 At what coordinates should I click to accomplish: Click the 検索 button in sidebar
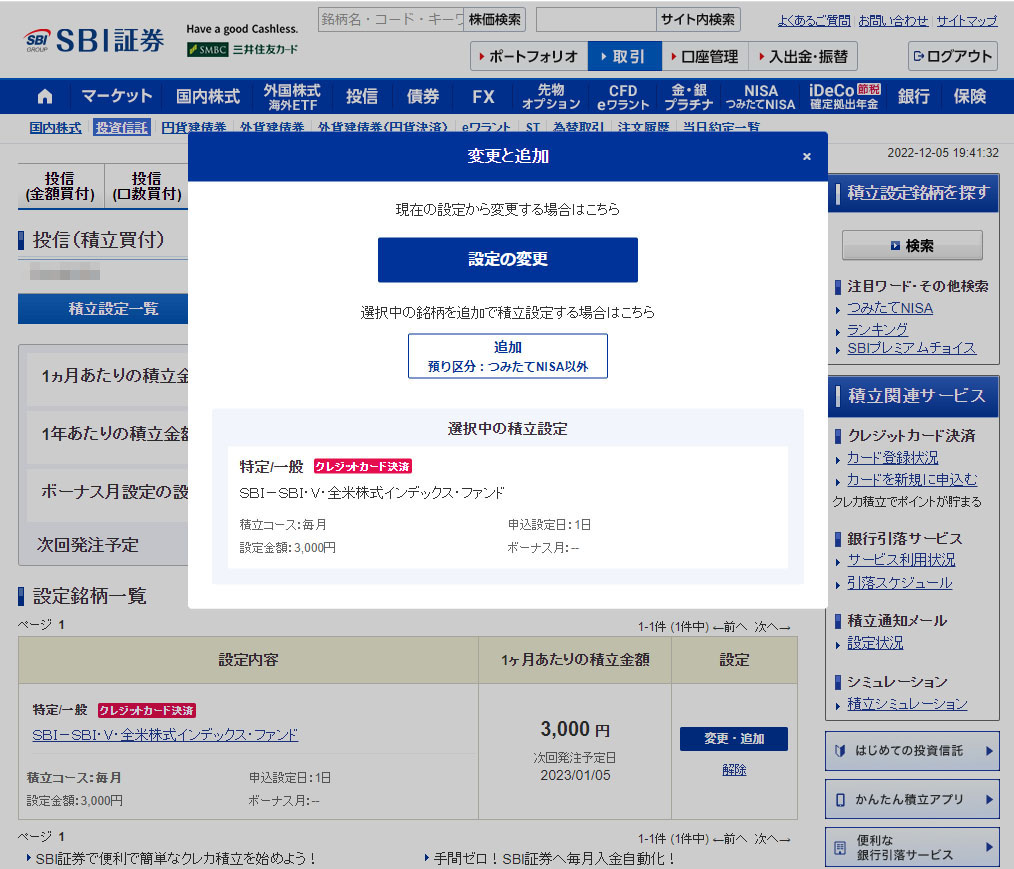(911, 245)
